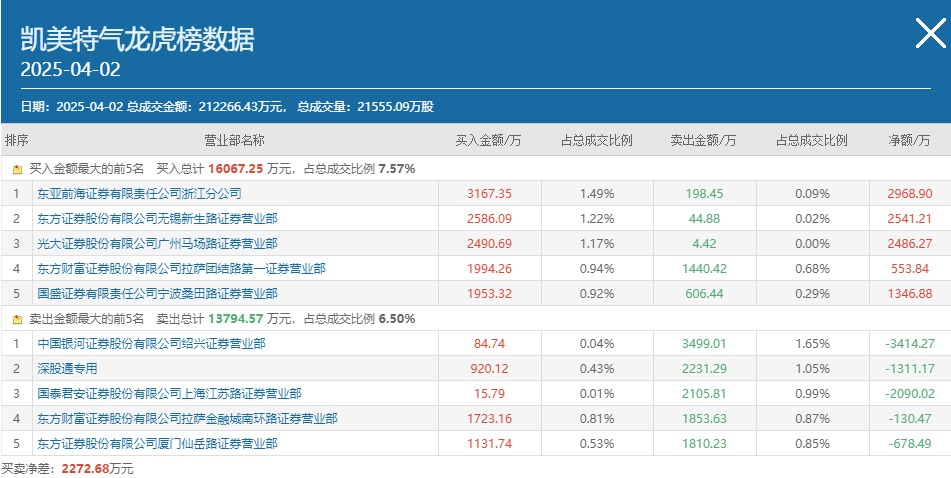Select net amount 2541.21 cell
The width and height of the screenshot is (951, 478).
pyautogui.click(x=910, y=218)
